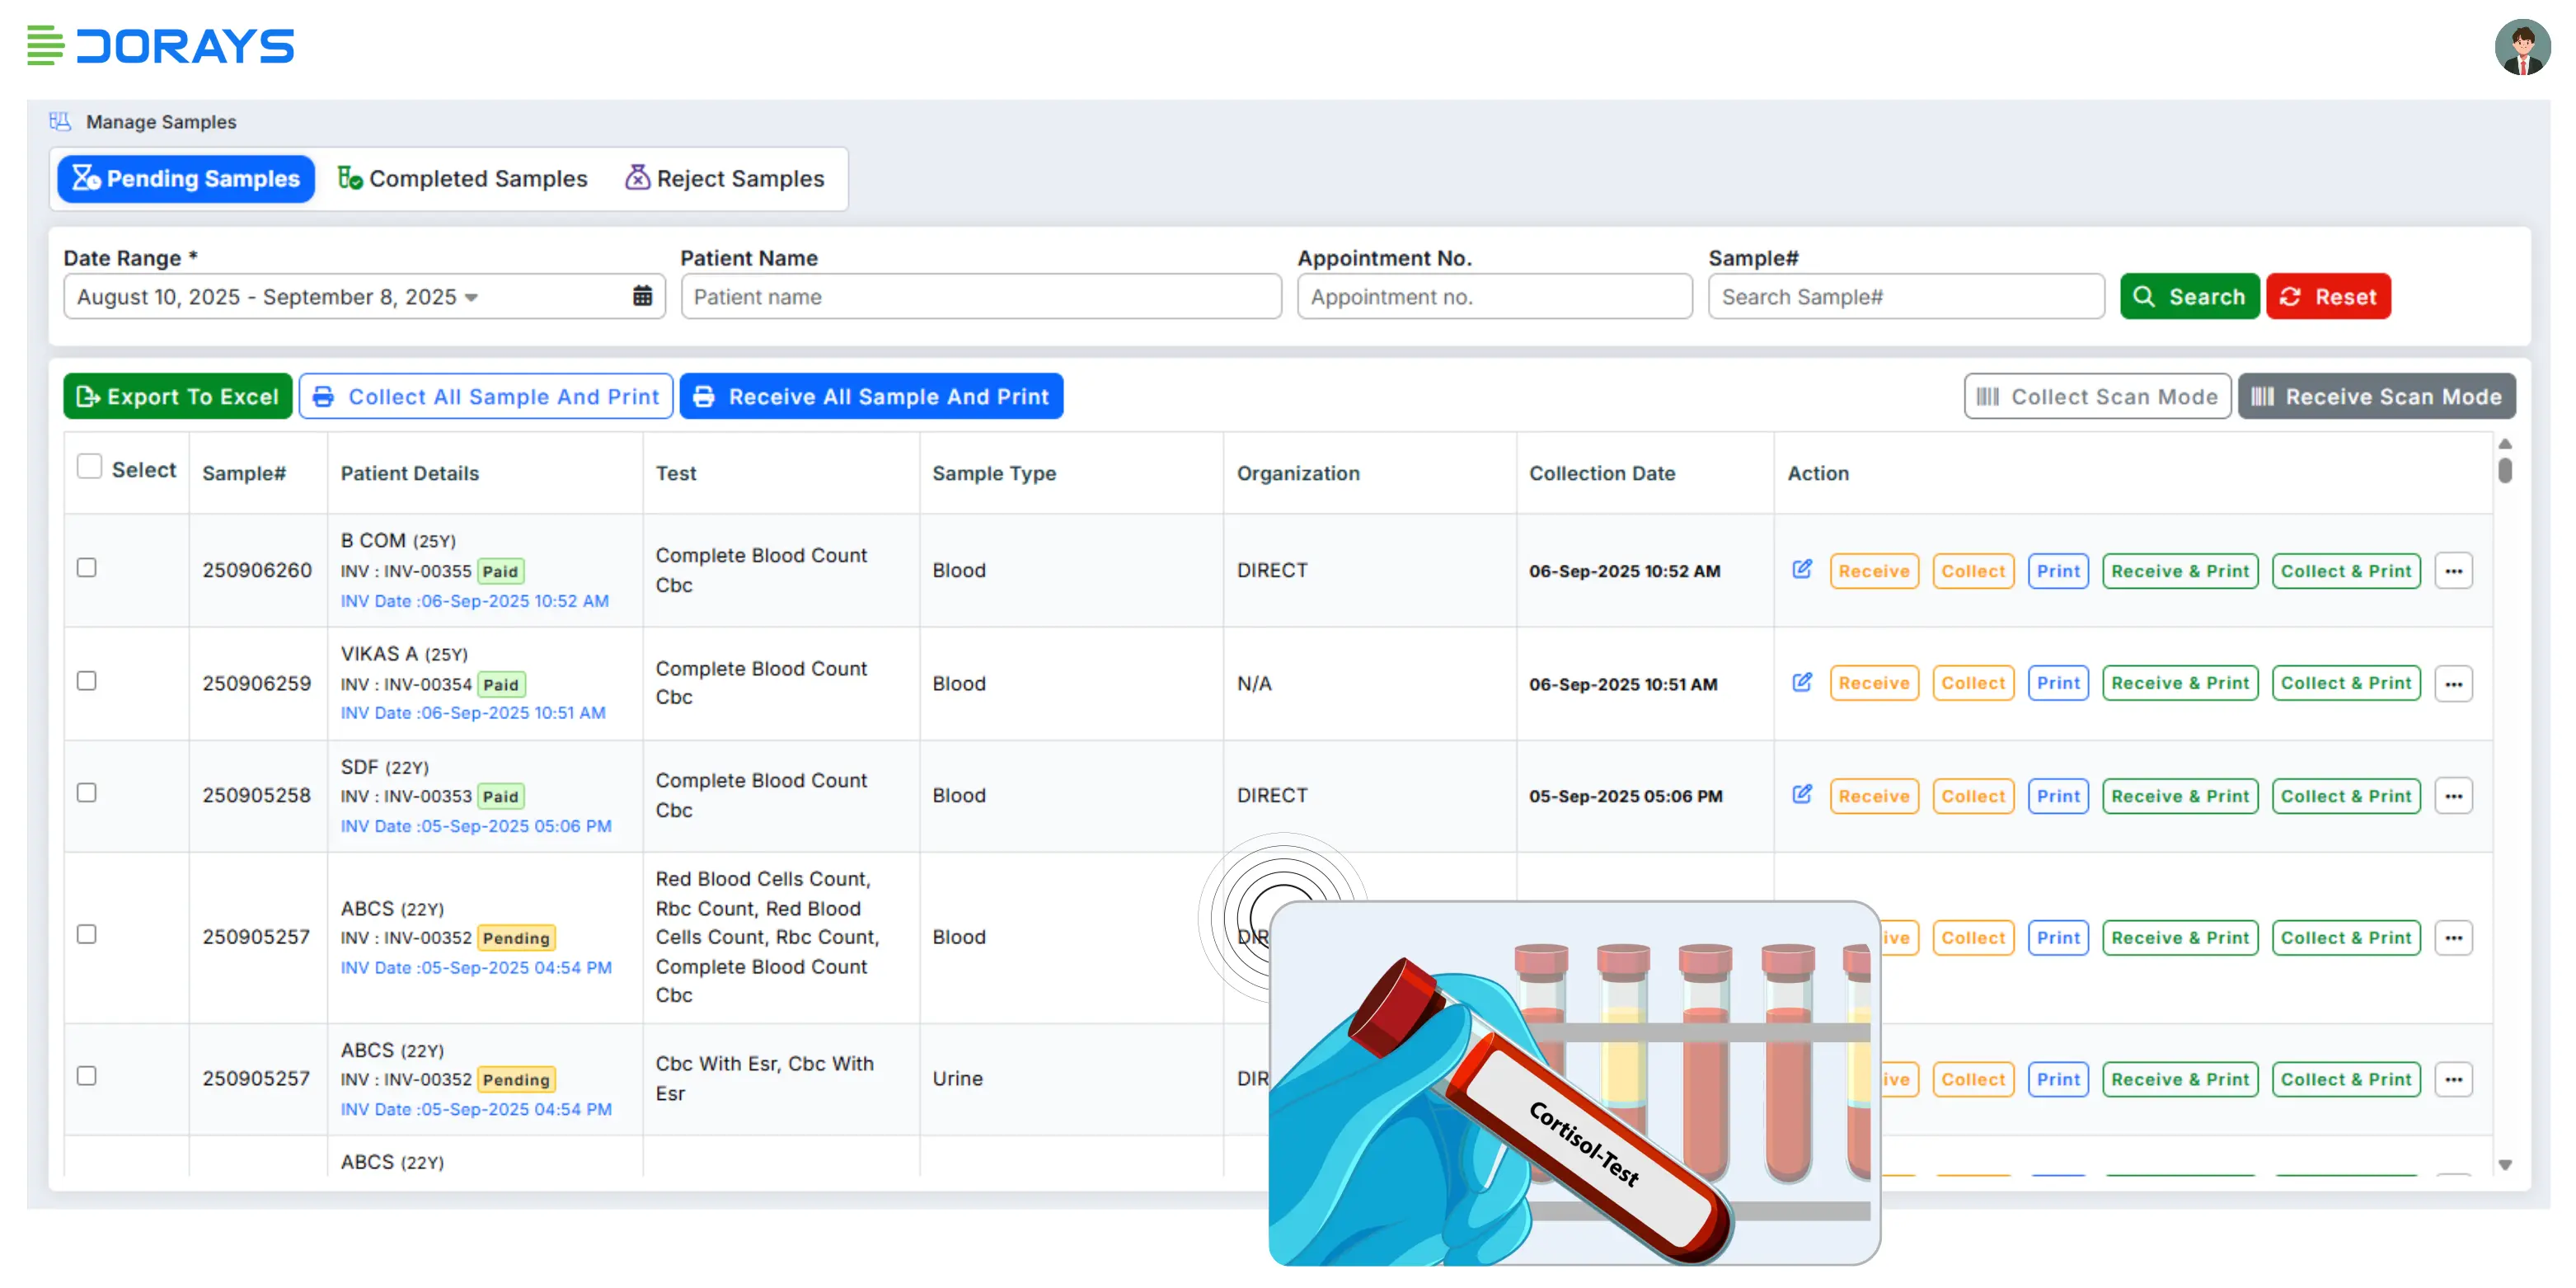The height and width of the screenshot is (1288, 2576).
Task: Switch to Completed Samples tab
Action: [x=462, y=178]
